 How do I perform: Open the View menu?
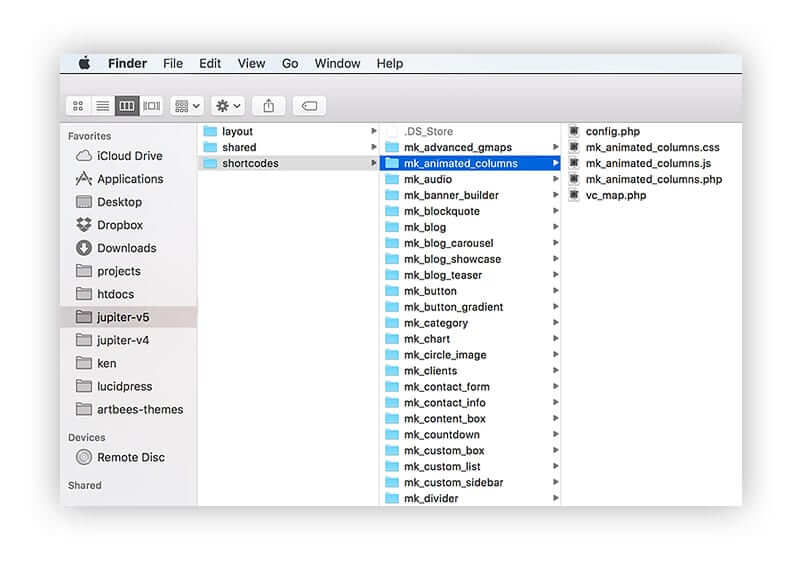(x=251, y=63)
